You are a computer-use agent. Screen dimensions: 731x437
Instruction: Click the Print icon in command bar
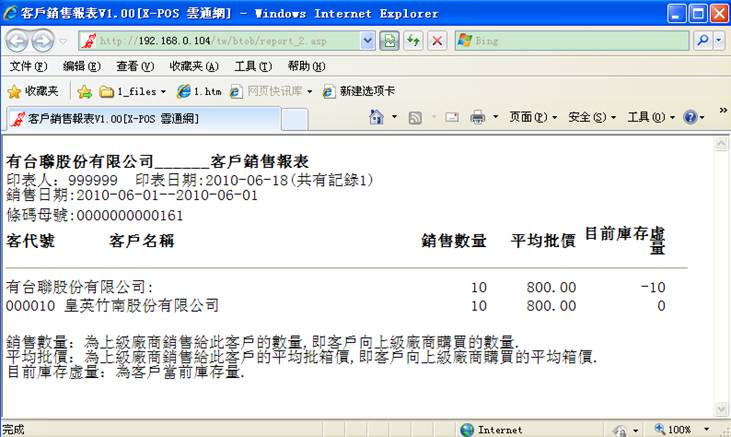(478, 117)
